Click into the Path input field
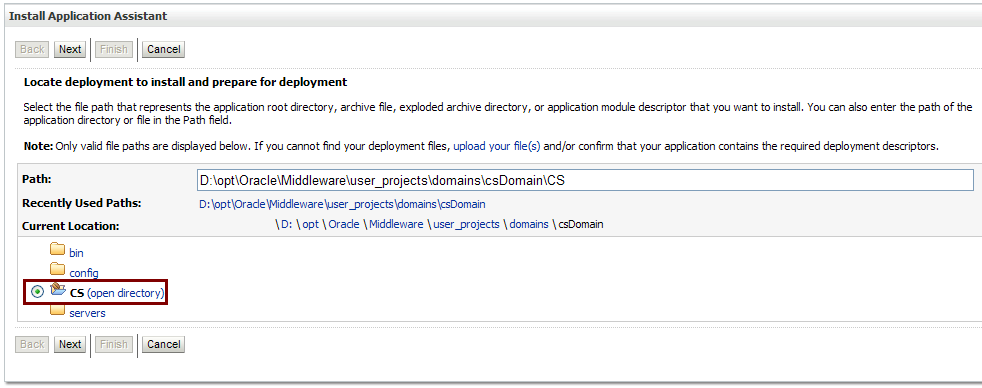This screenshot has width=982, height=388. click(585, 180)
